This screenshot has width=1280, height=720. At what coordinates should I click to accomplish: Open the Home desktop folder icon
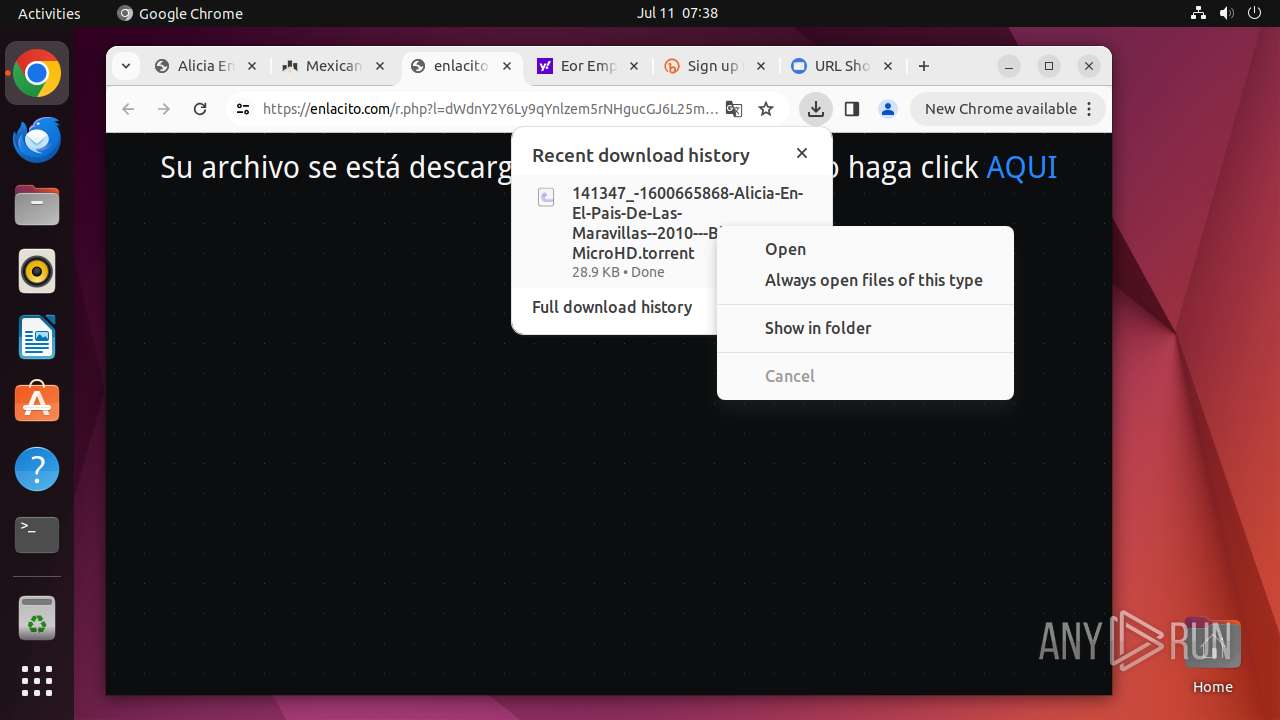tap(1212, 656)
